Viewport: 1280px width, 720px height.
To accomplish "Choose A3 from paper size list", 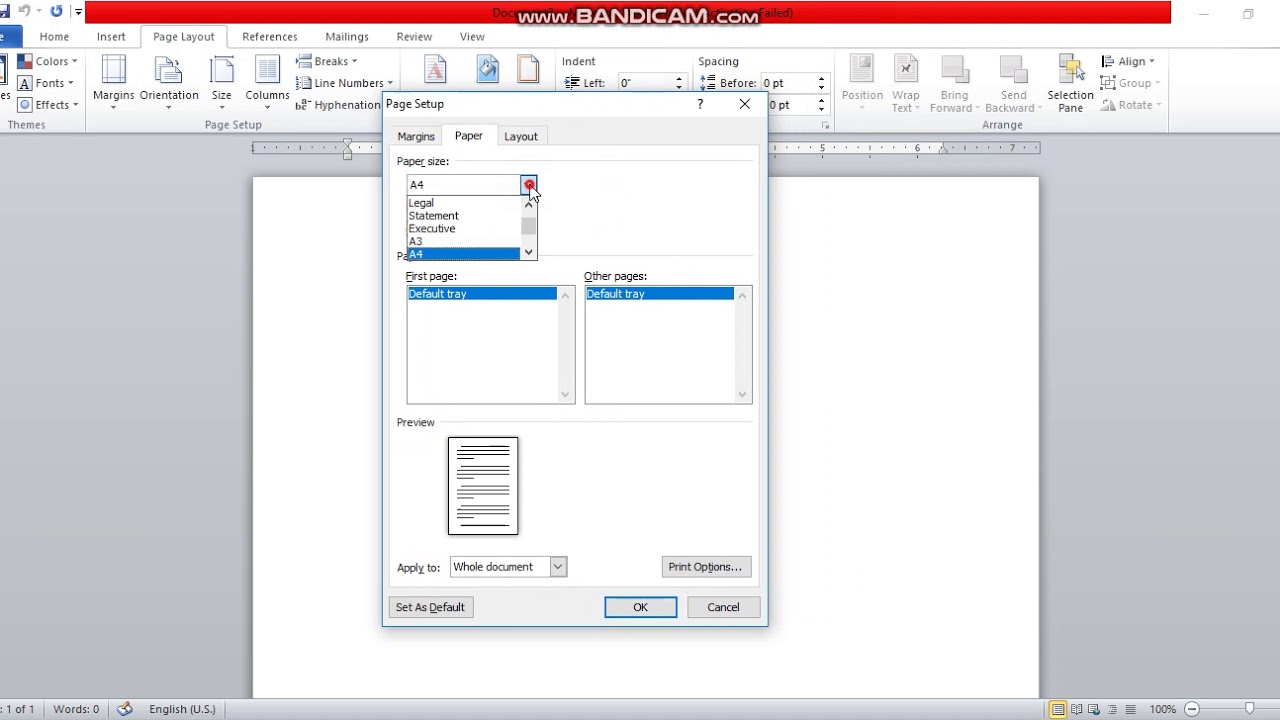I will (x=464, y=242).
